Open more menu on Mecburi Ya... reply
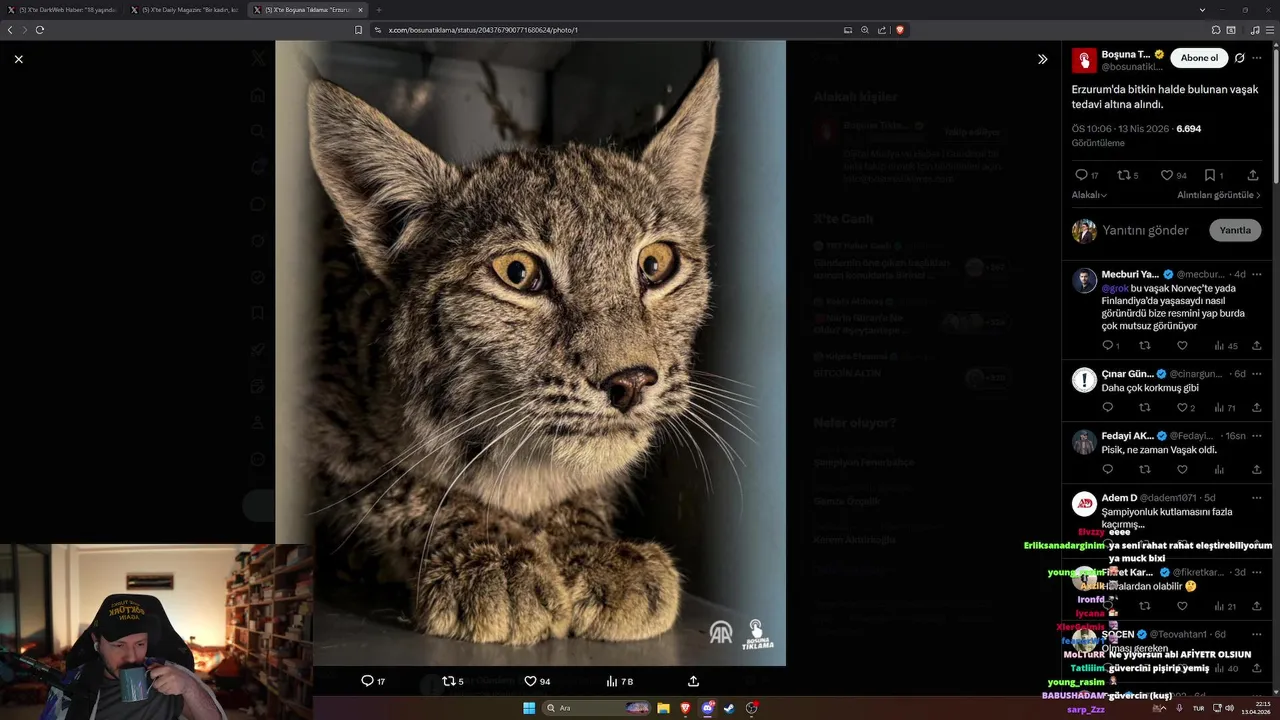The height and width of the screenshot is (720, 1280). 1257,274
